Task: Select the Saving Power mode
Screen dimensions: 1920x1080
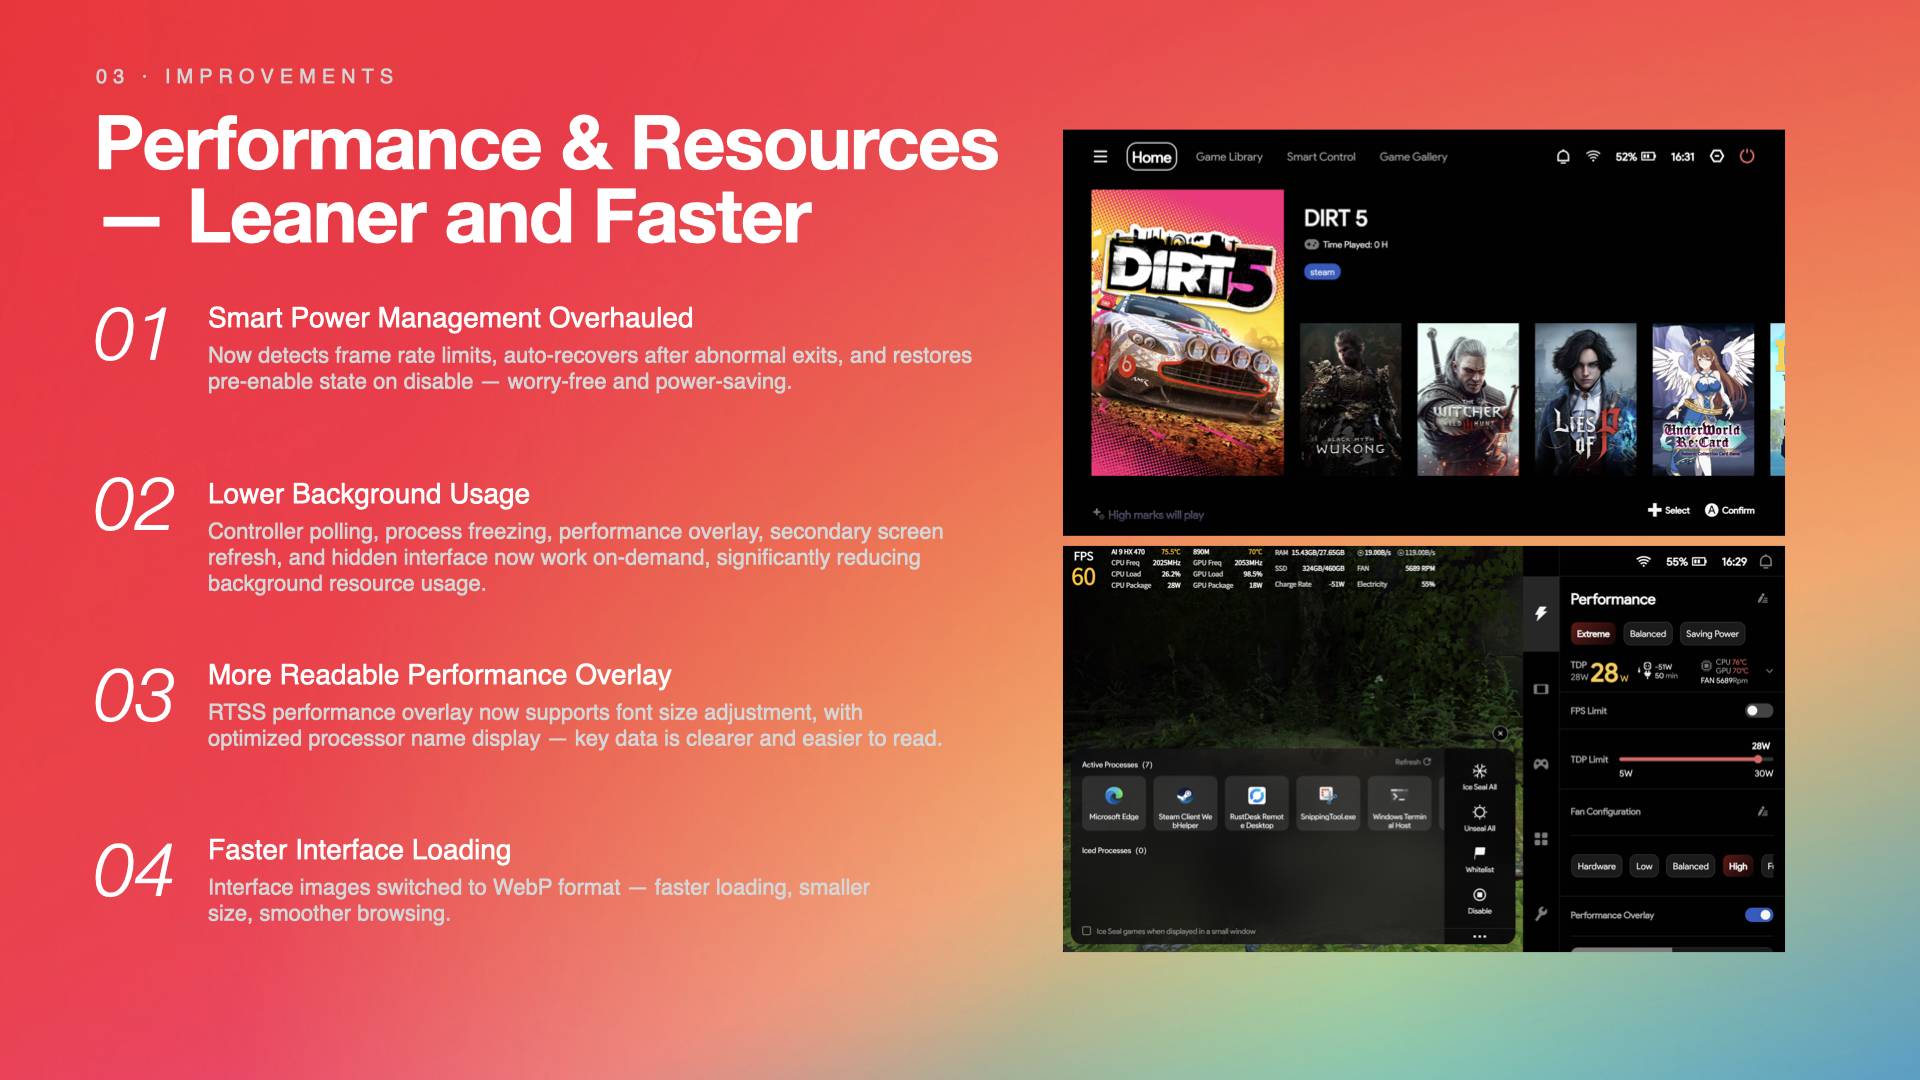Action: pyautogui.click(x=1712, y=634)
